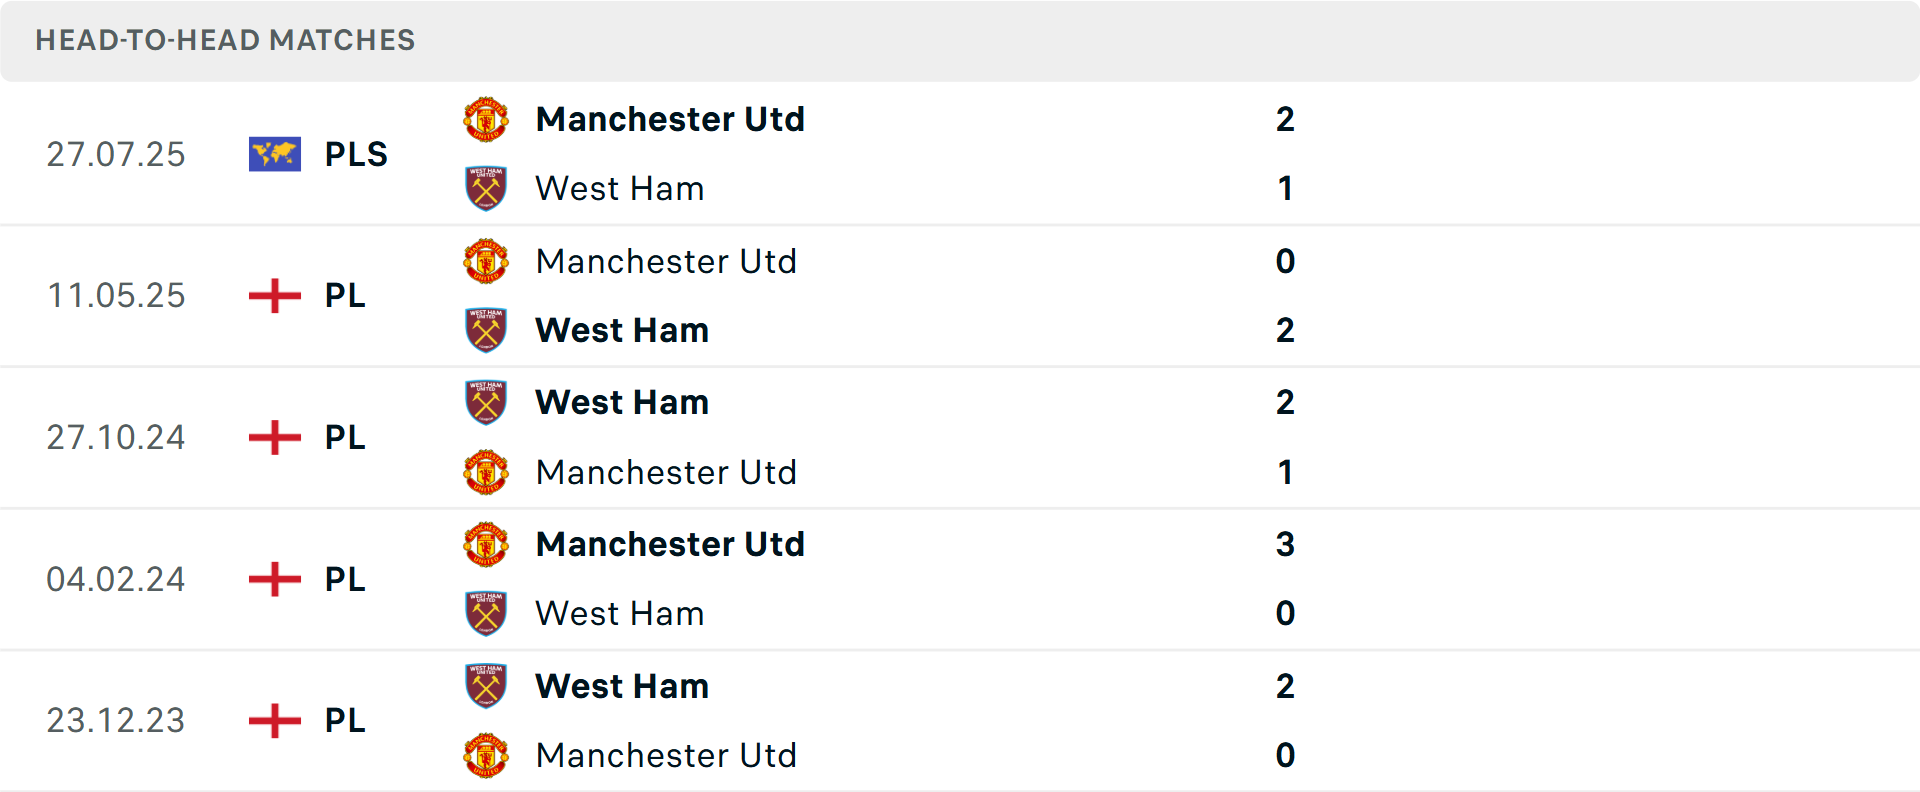Viewport: 1920px width, 792px height.
Task: Select the West Ham badge in the 27.10.24 row
Action: [485, 402]
